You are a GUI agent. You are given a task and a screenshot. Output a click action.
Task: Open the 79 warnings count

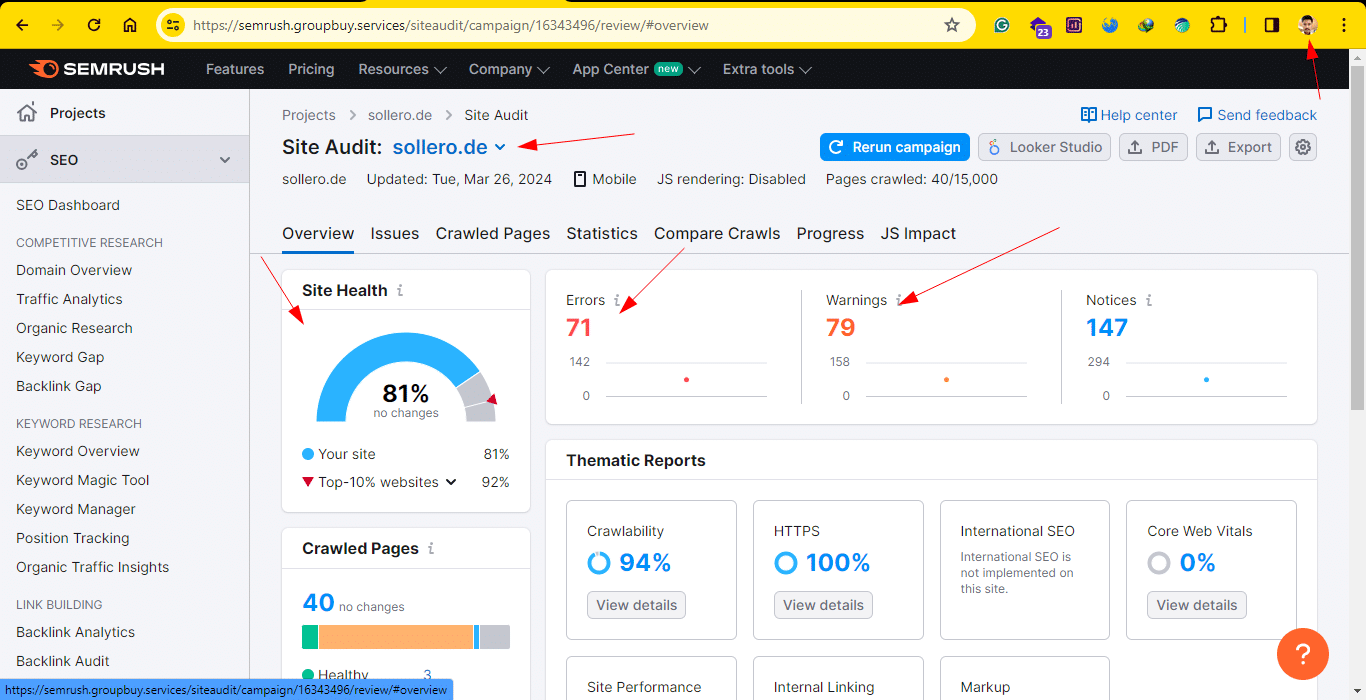coord(841,327)
